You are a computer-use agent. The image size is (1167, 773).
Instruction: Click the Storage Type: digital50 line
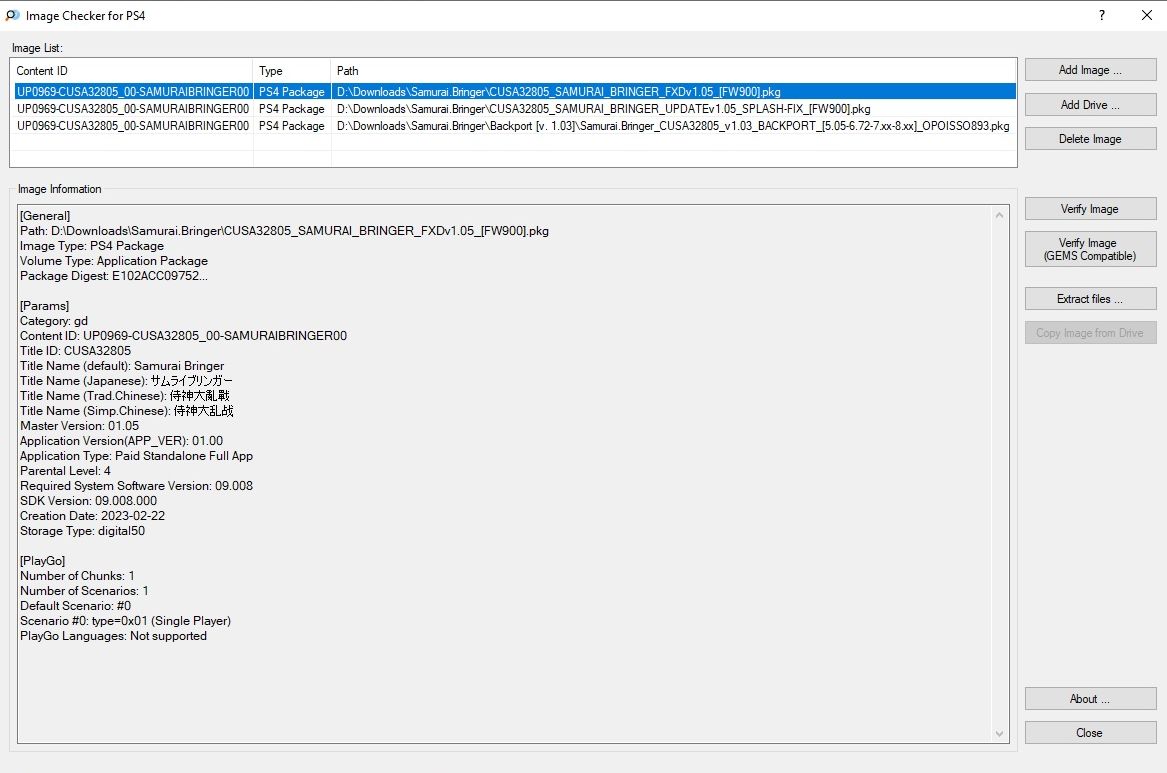[x=83, y=531]
